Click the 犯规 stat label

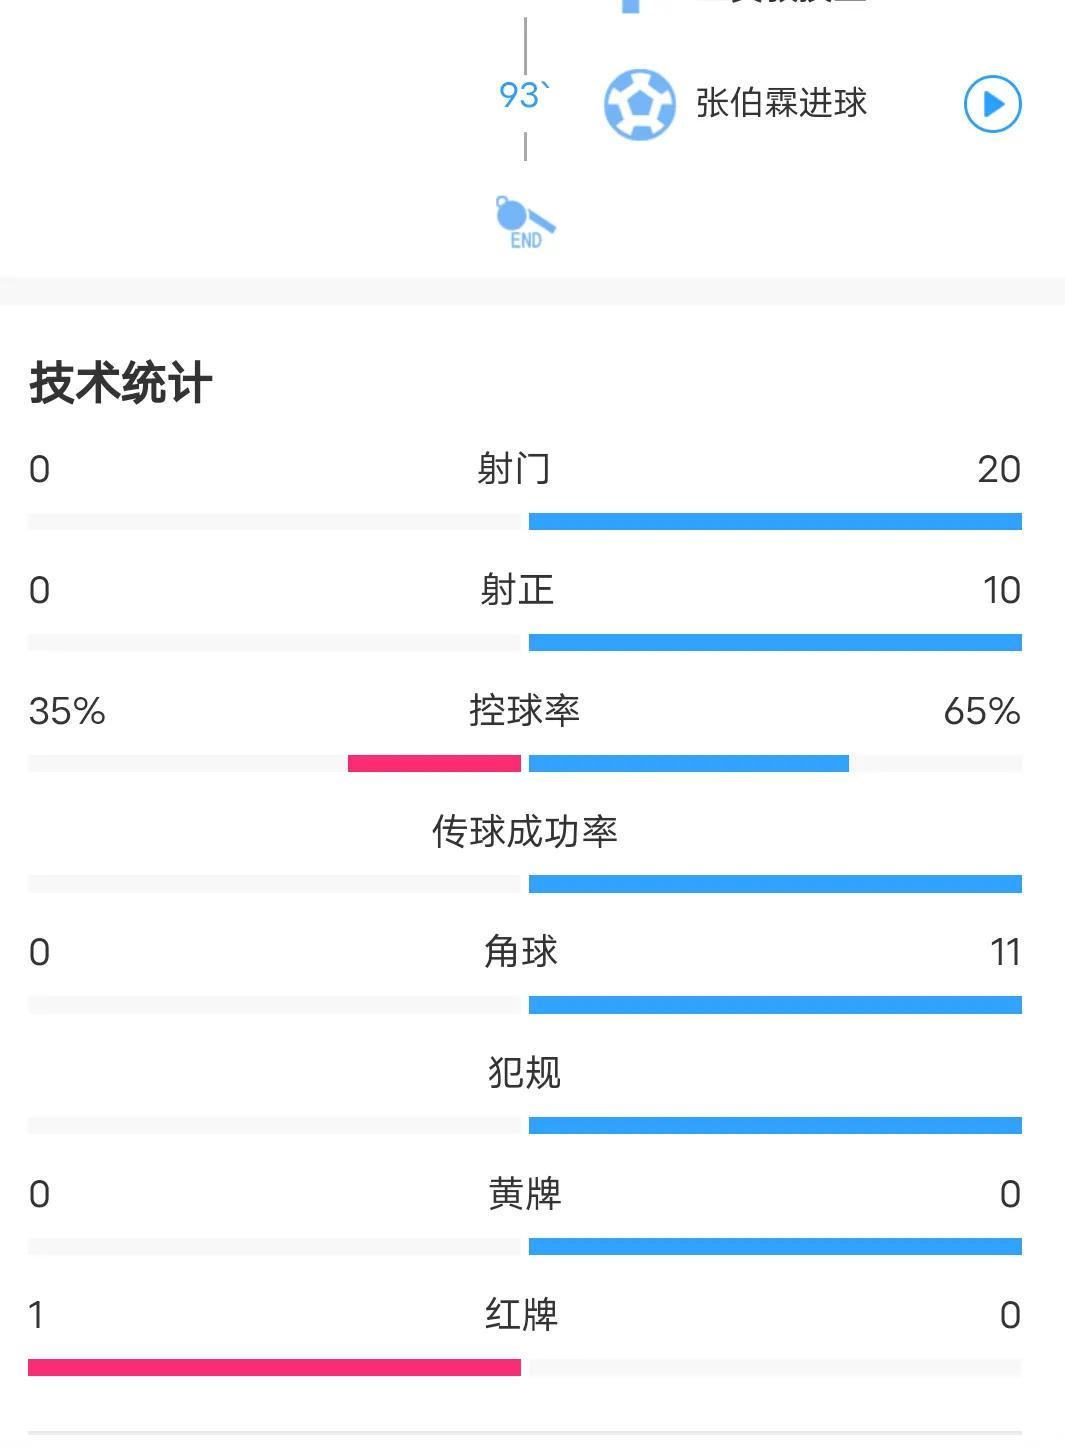[524, 1073]
